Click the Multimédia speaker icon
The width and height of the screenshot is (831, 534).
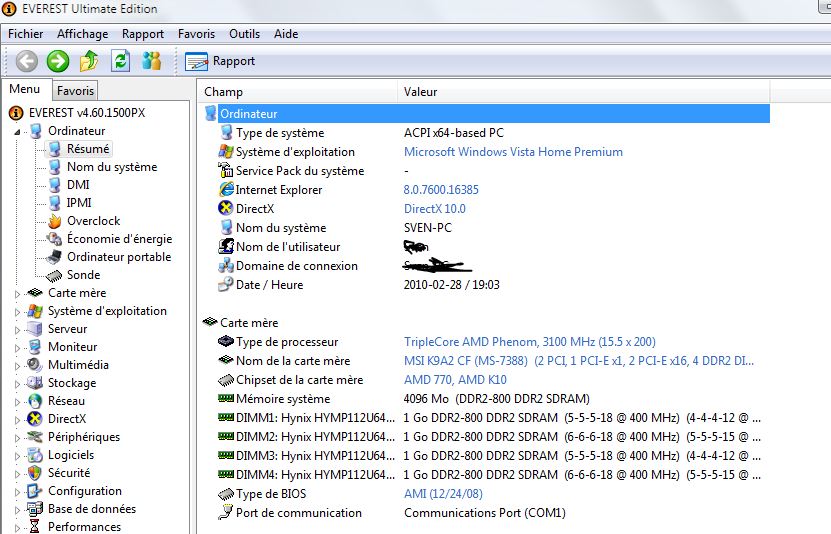click(35, 365)
